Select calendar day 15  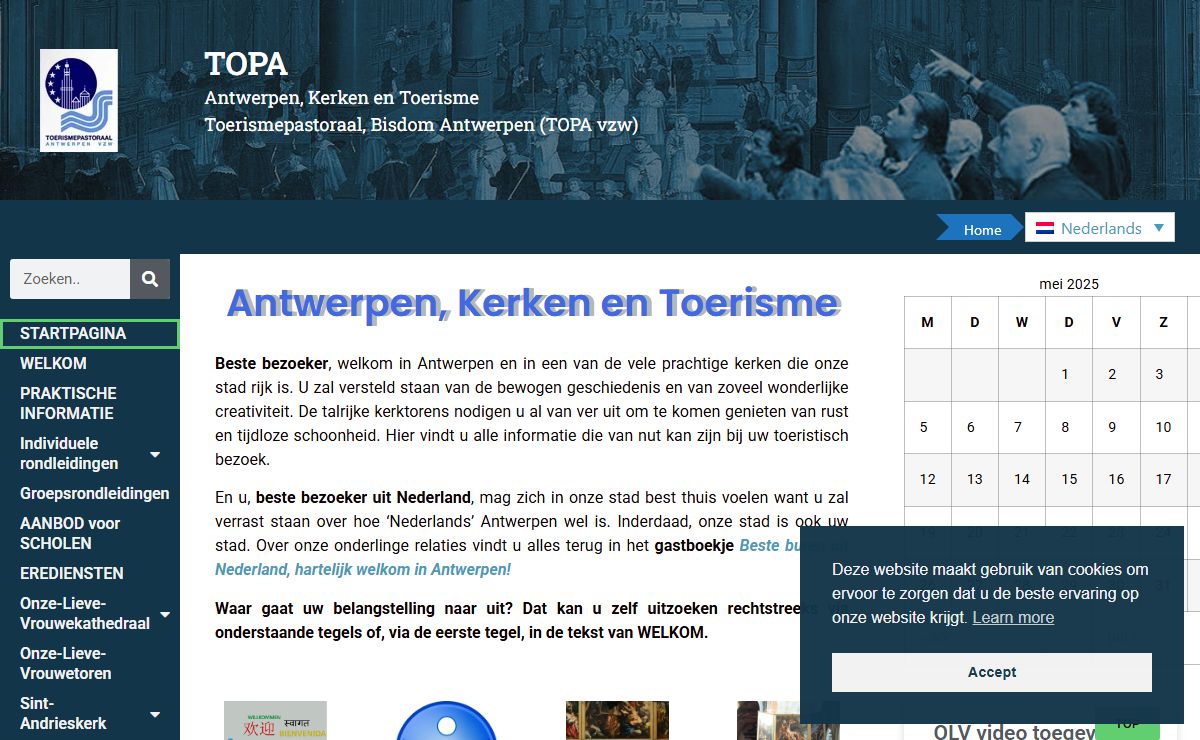pyautogui.click(x=1069, y=479)
